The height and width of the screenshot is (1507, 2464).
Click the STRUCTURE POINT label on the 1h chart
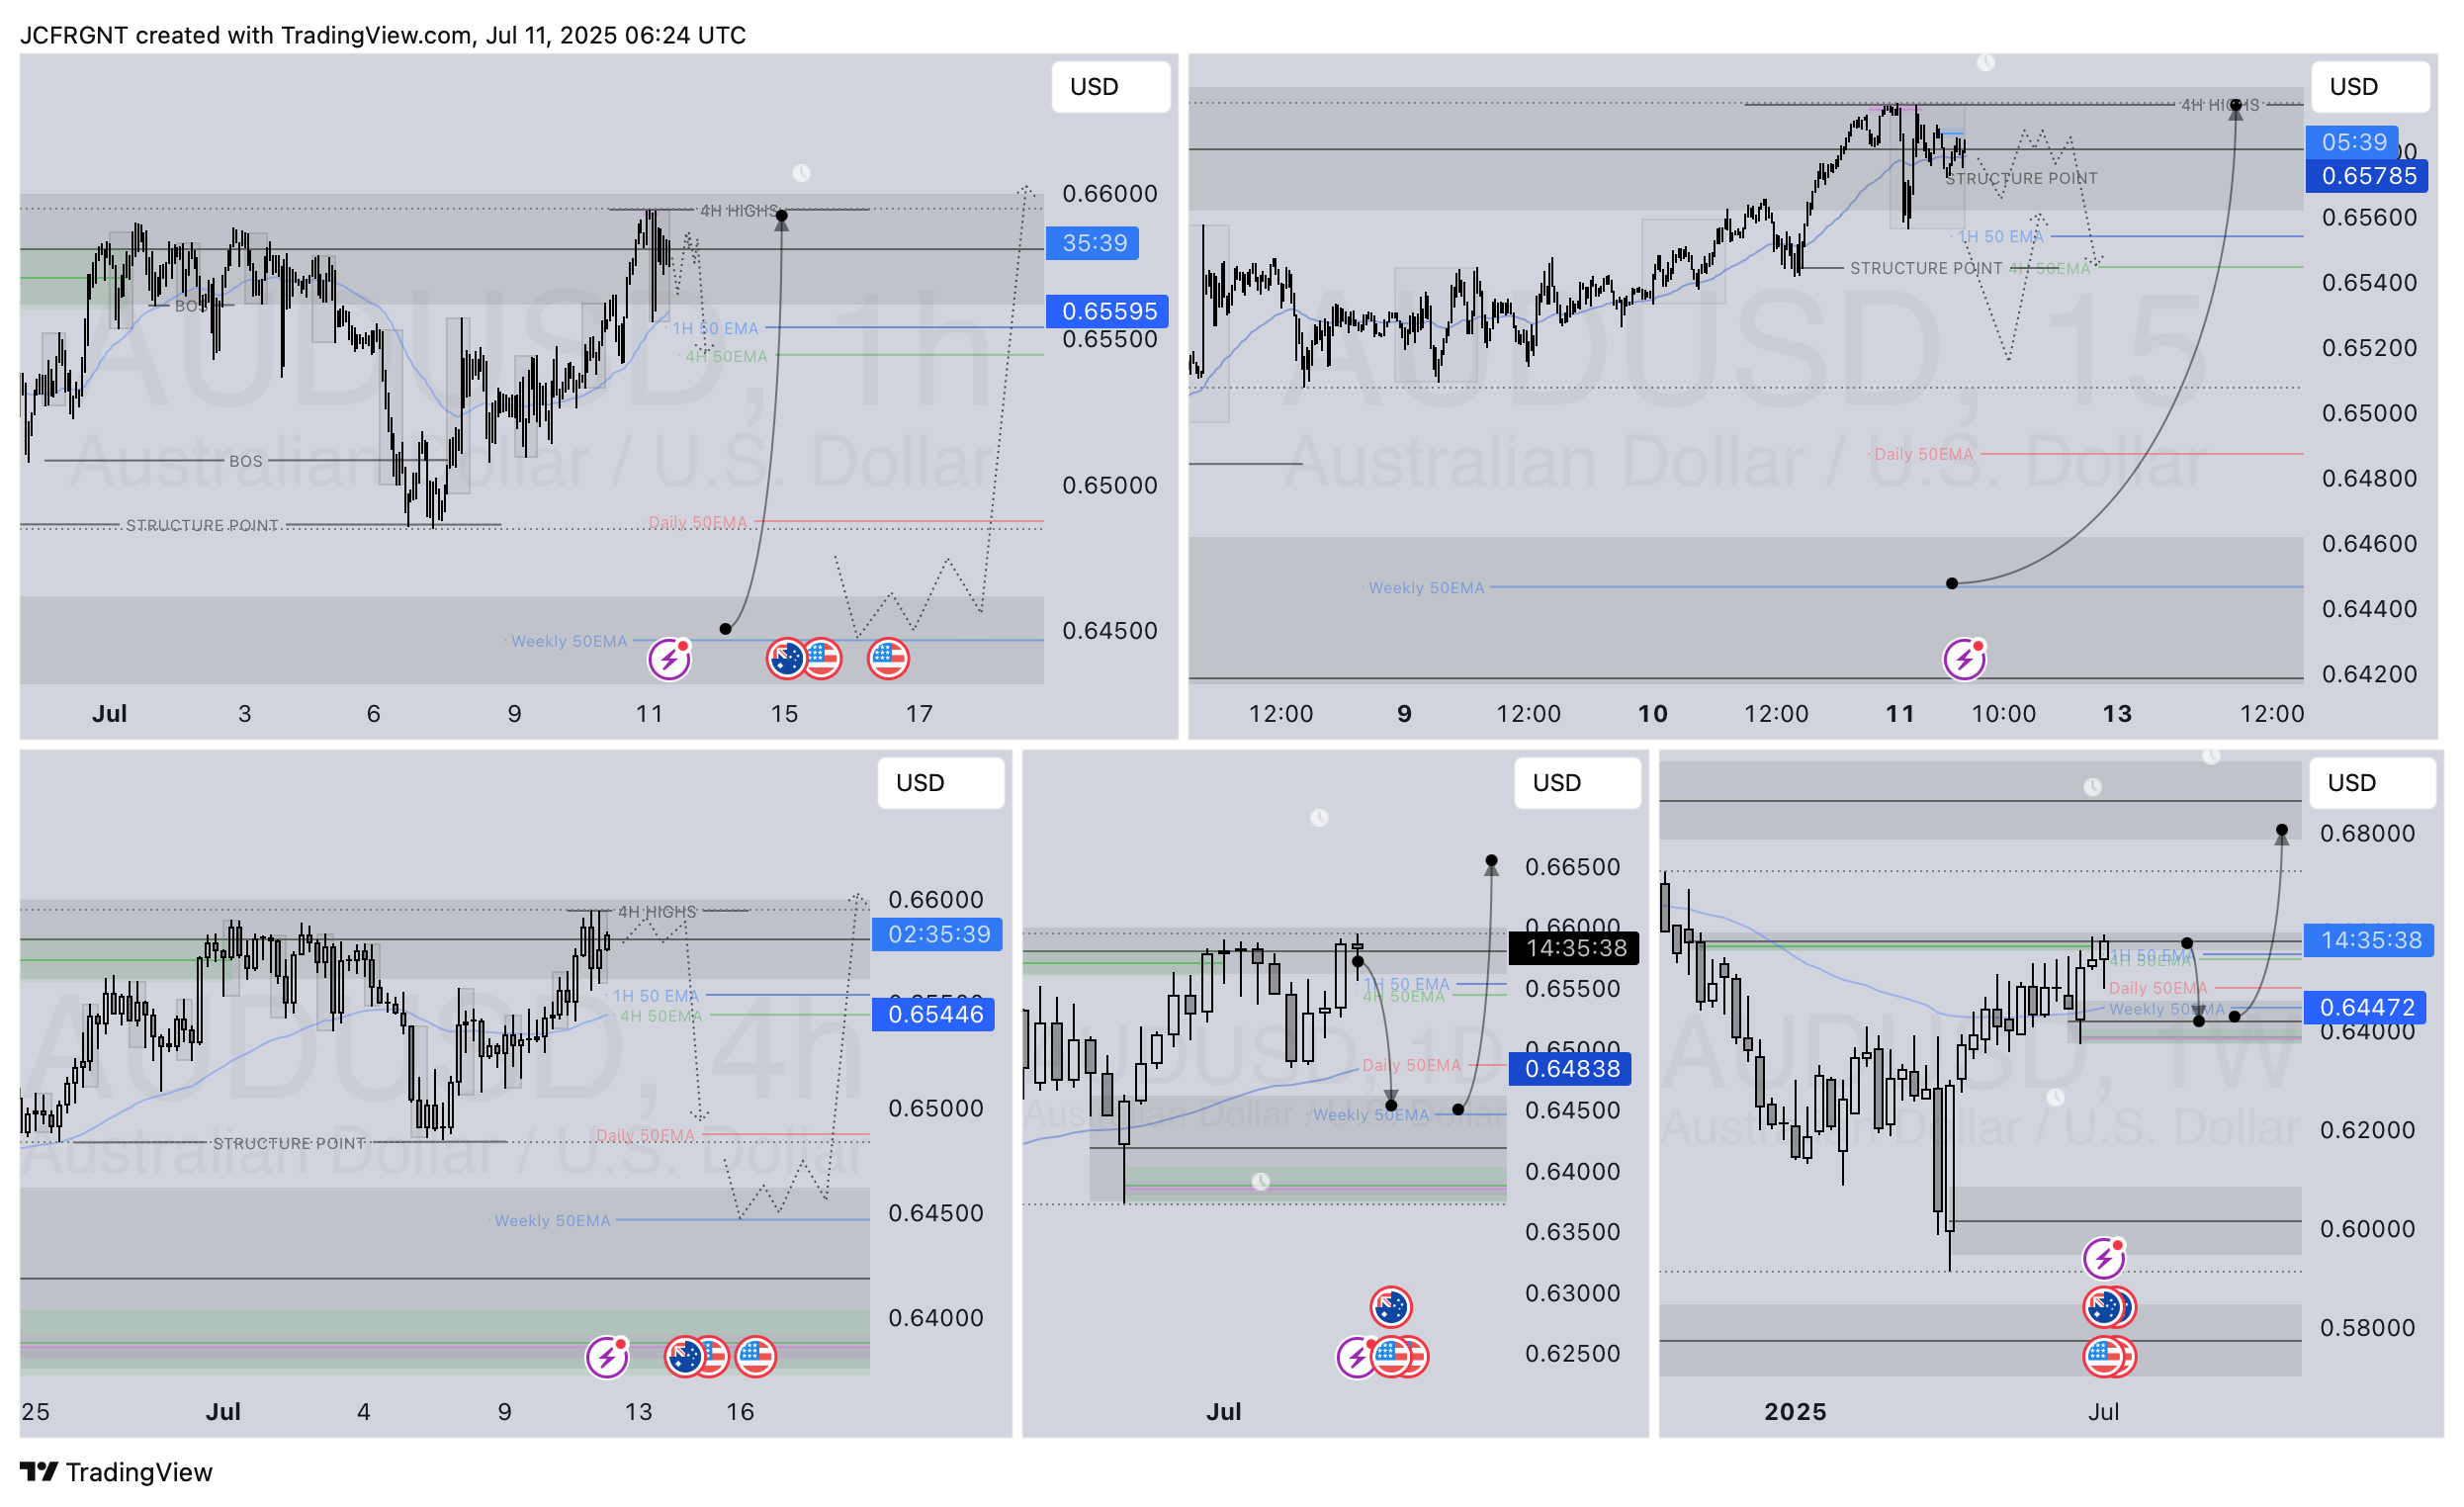[x=202, y=526]
